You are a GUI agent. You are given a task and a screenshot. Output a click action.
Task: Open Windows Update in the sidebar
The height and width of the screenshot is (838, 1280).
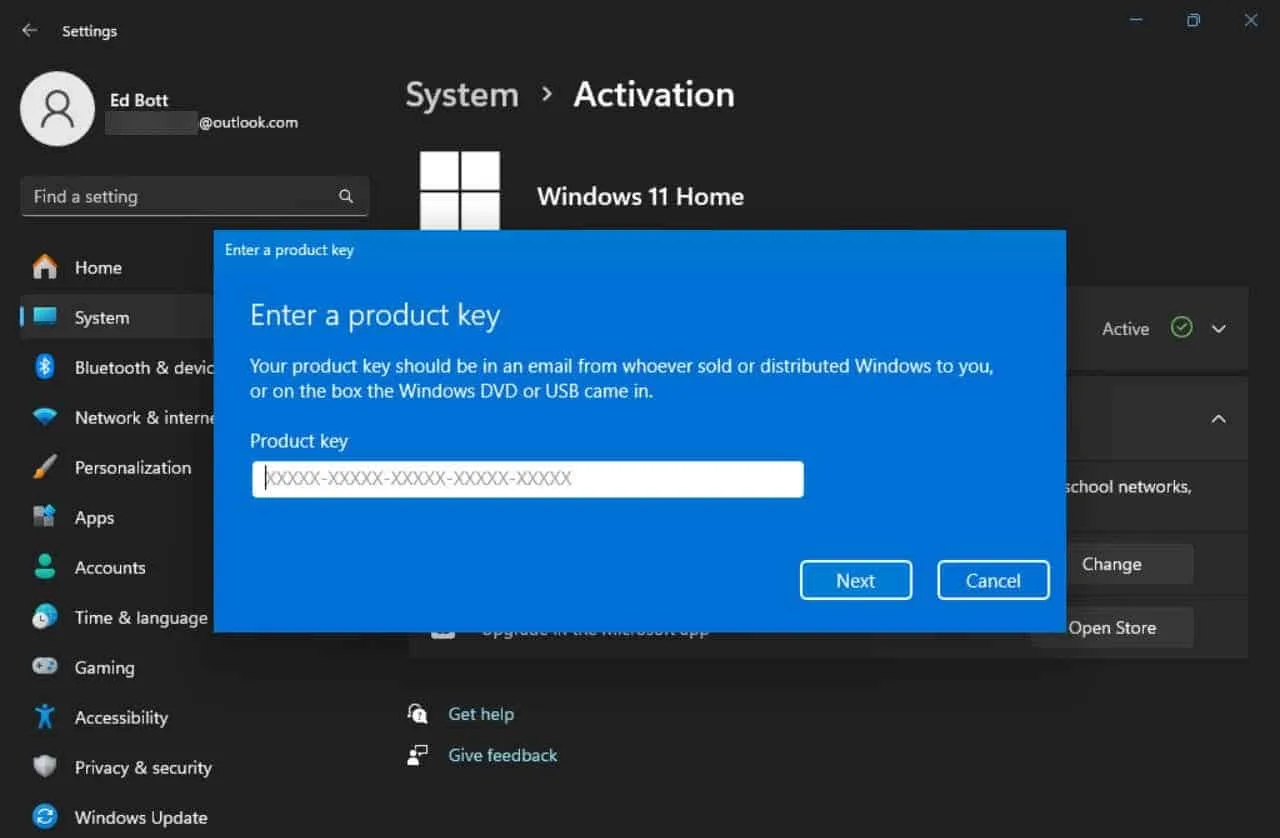pos(140,817)
